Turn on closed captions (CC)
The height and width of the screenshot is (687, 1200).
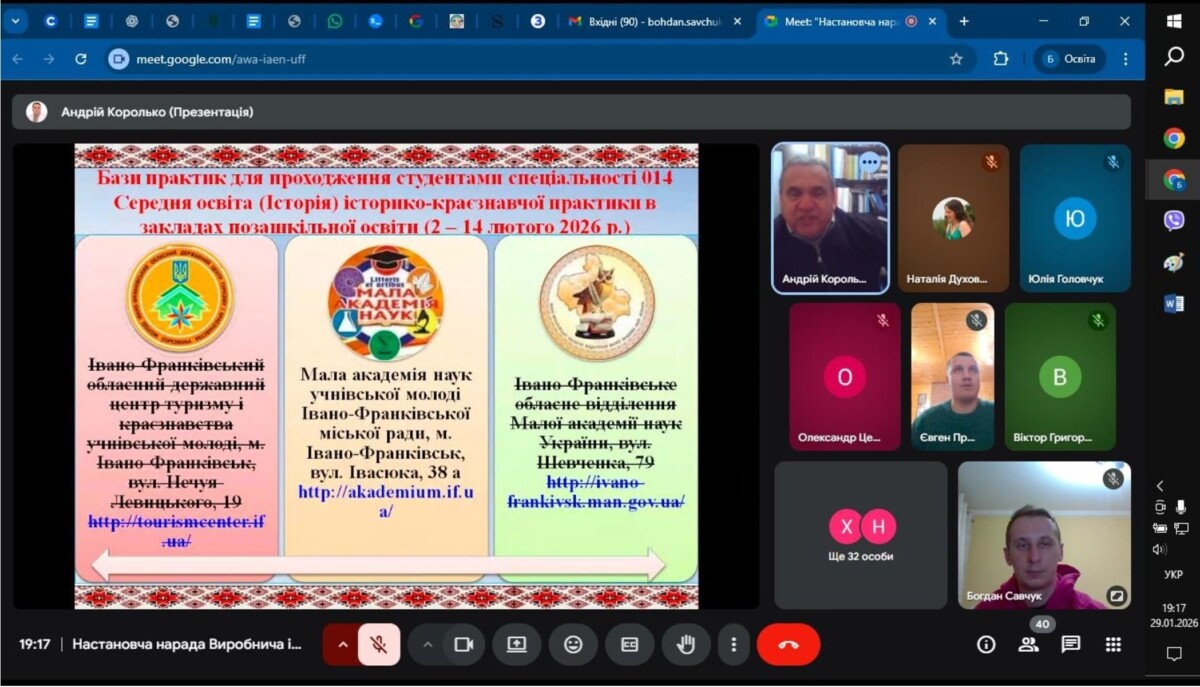tap(629, 645)
